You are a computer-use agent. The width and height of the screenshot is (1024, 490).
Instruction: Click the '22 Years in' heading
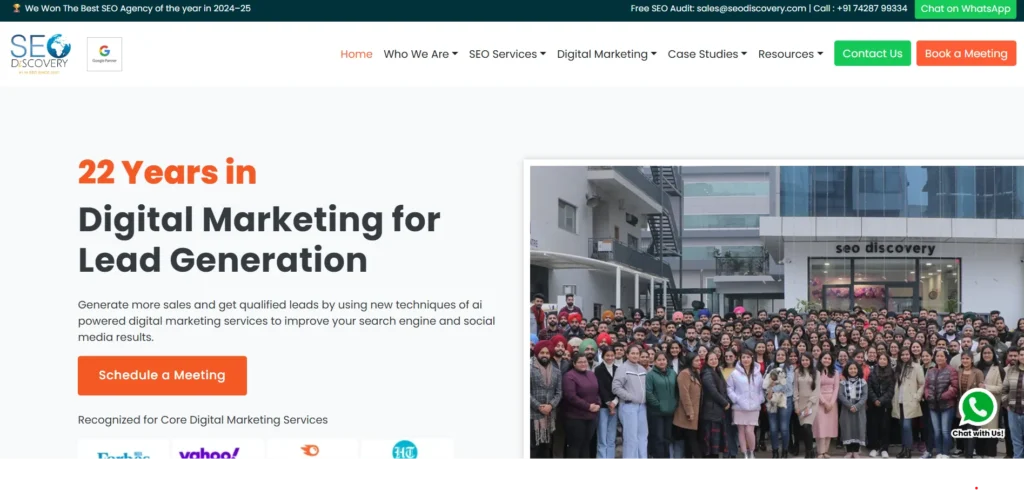pyautogui.click(x=167, y=172)
